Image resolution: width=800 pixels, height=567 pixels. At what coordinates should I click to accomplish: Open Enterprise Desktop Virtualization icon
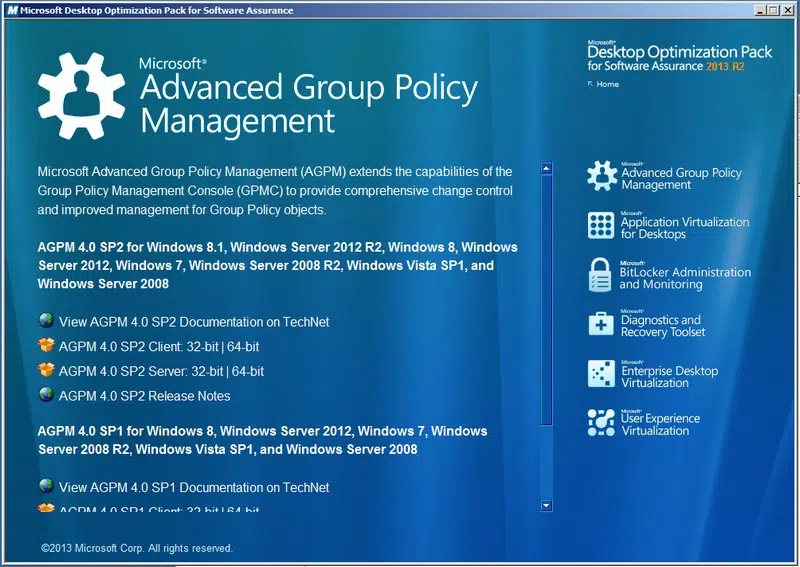pos(601,374)
